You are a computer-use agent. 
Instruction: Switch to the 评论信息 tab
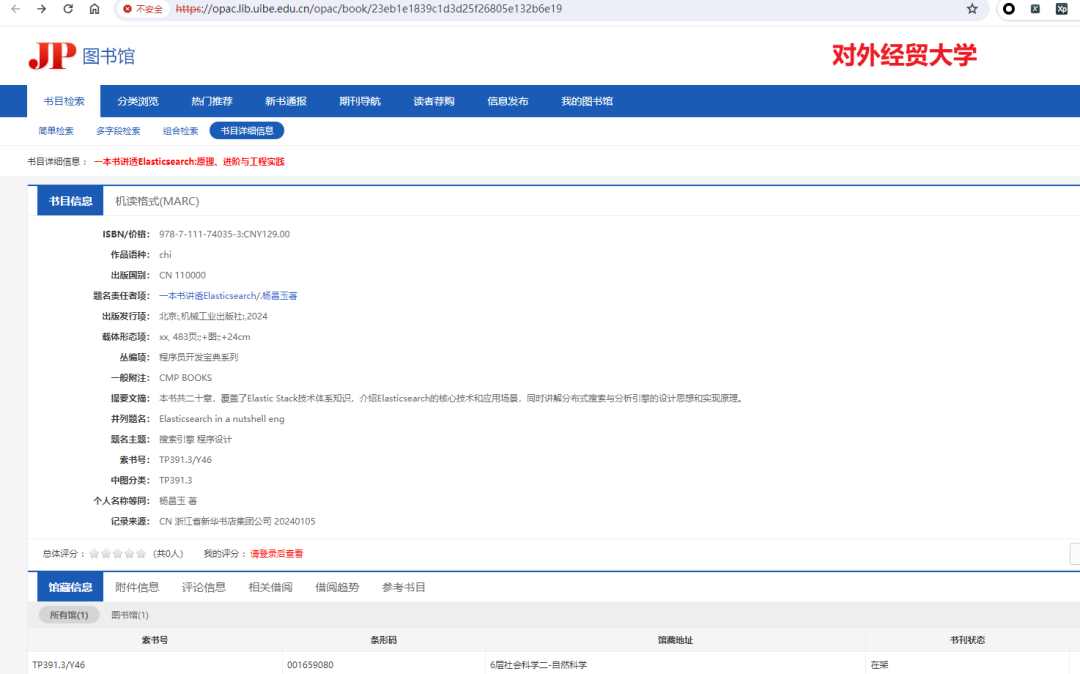(204, 587)
